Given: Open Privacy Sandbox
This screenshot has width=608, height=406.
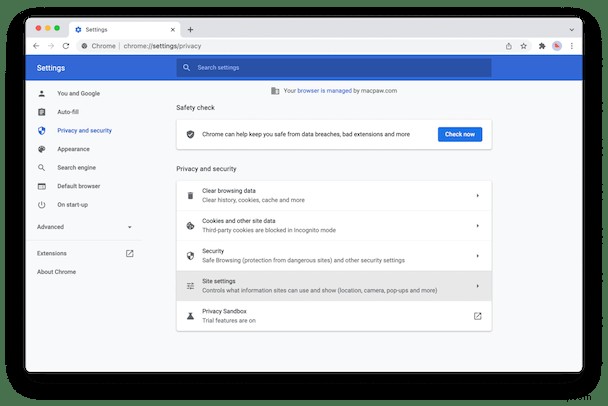Looking at the screenshot, I should click(334, 316).
